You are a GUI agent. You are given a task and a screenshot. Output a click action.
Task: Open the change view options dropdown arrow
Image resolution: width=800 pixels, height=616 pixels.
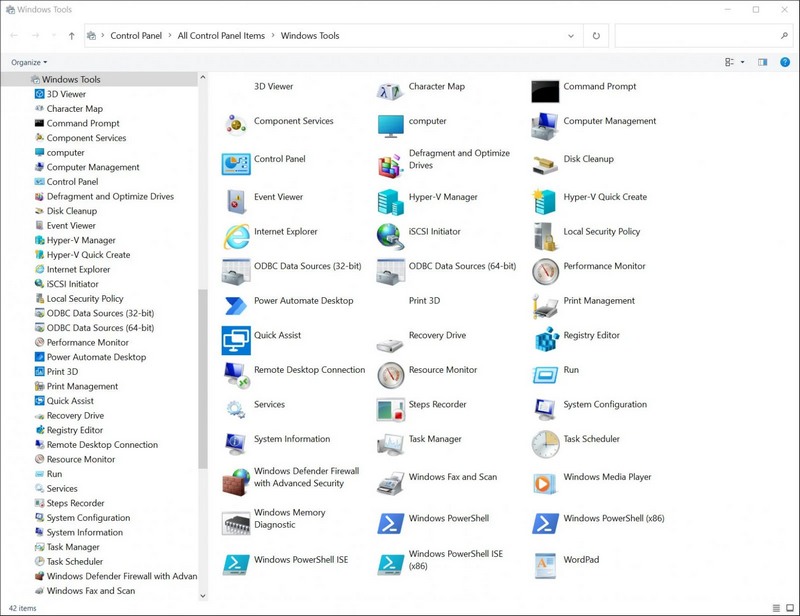(742, 62)
